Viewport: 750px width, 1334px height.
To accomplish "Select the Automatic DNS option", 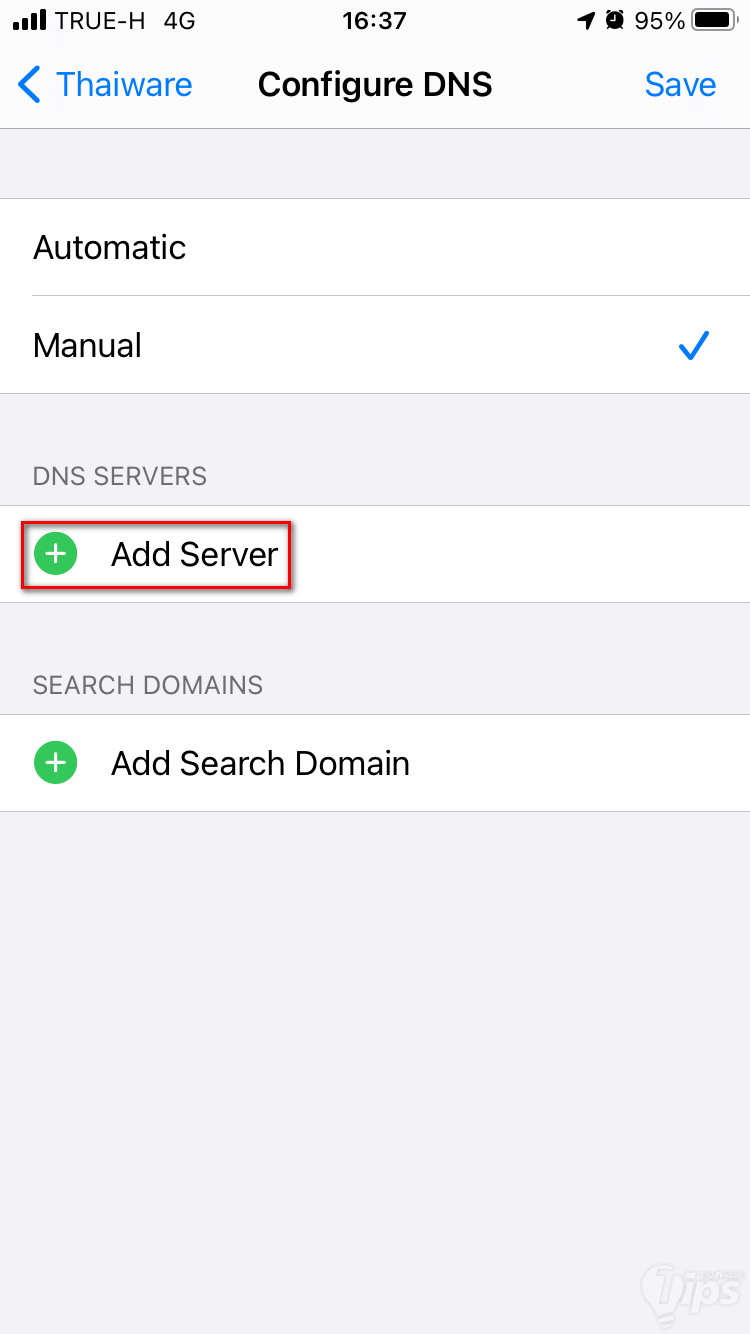I will [x=375, y=247].
